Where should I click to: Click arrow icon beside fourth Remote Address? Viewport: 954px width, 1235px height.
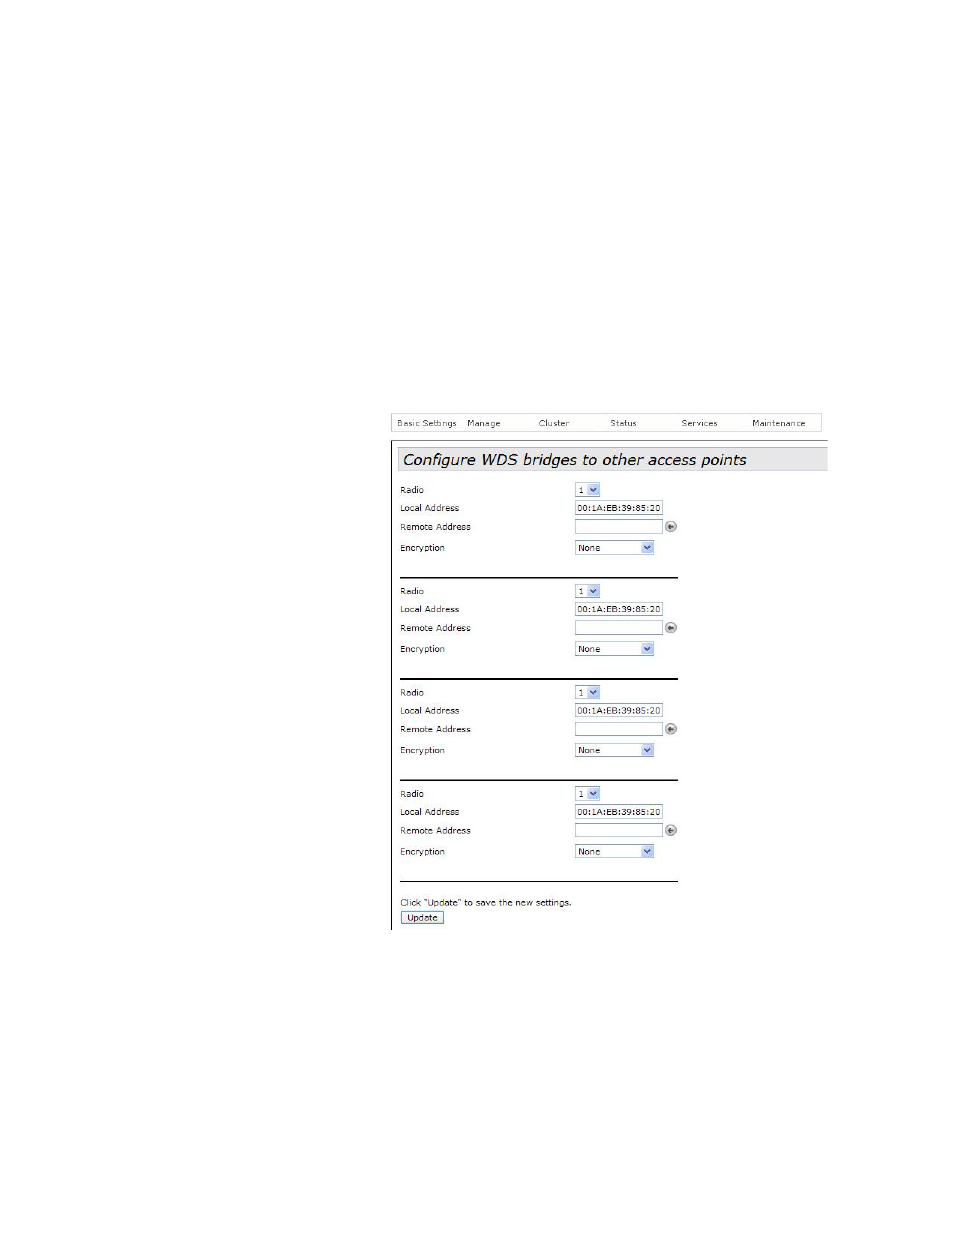[x=671, y=830]
